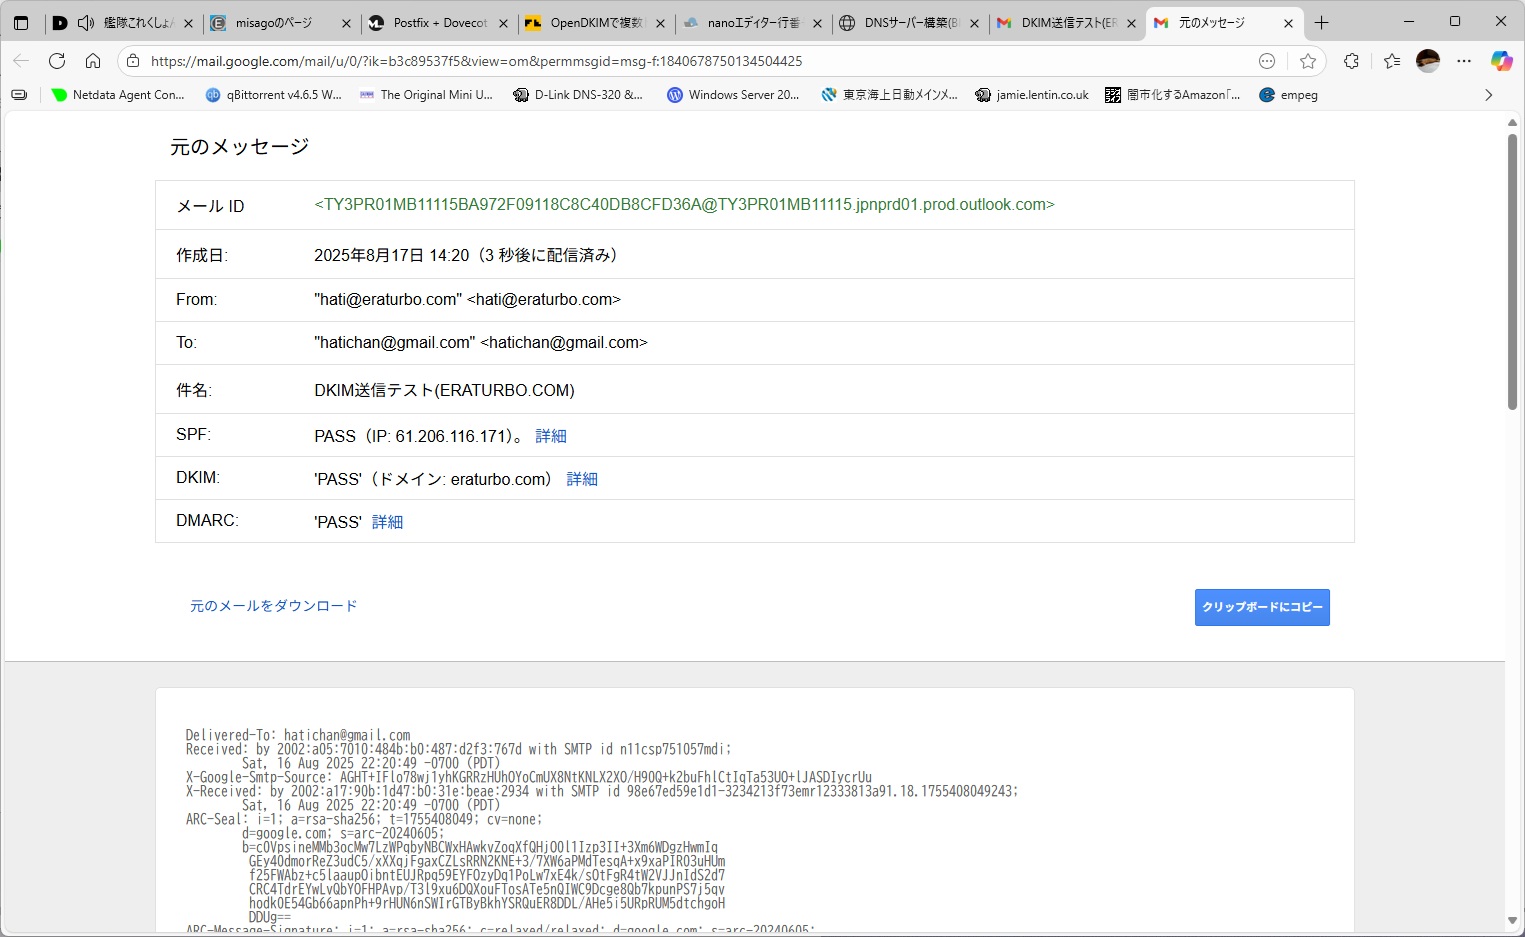Click the reader options icon in address bar

(1267, 61)
